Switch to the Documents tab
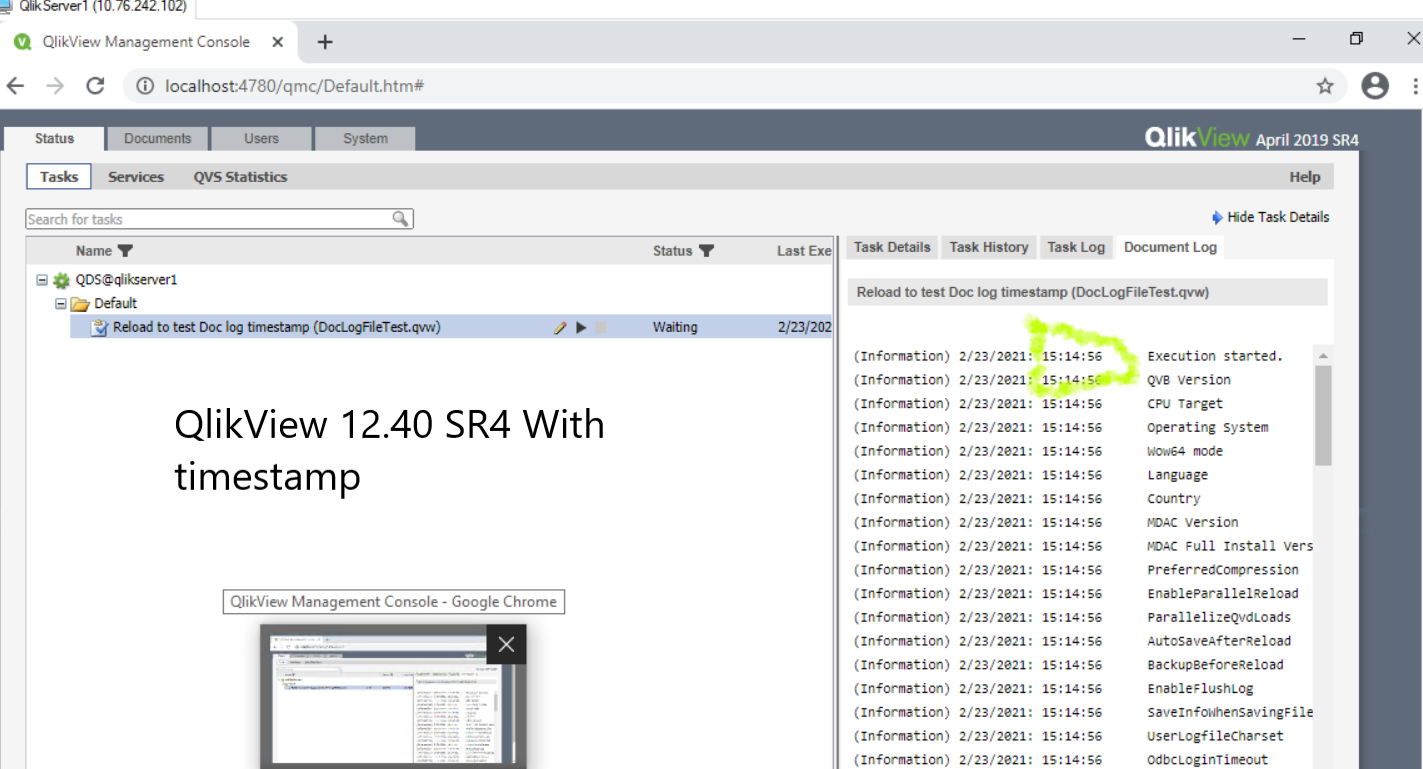This screenshot has width=1423, height=769. (x=157, y=139)
